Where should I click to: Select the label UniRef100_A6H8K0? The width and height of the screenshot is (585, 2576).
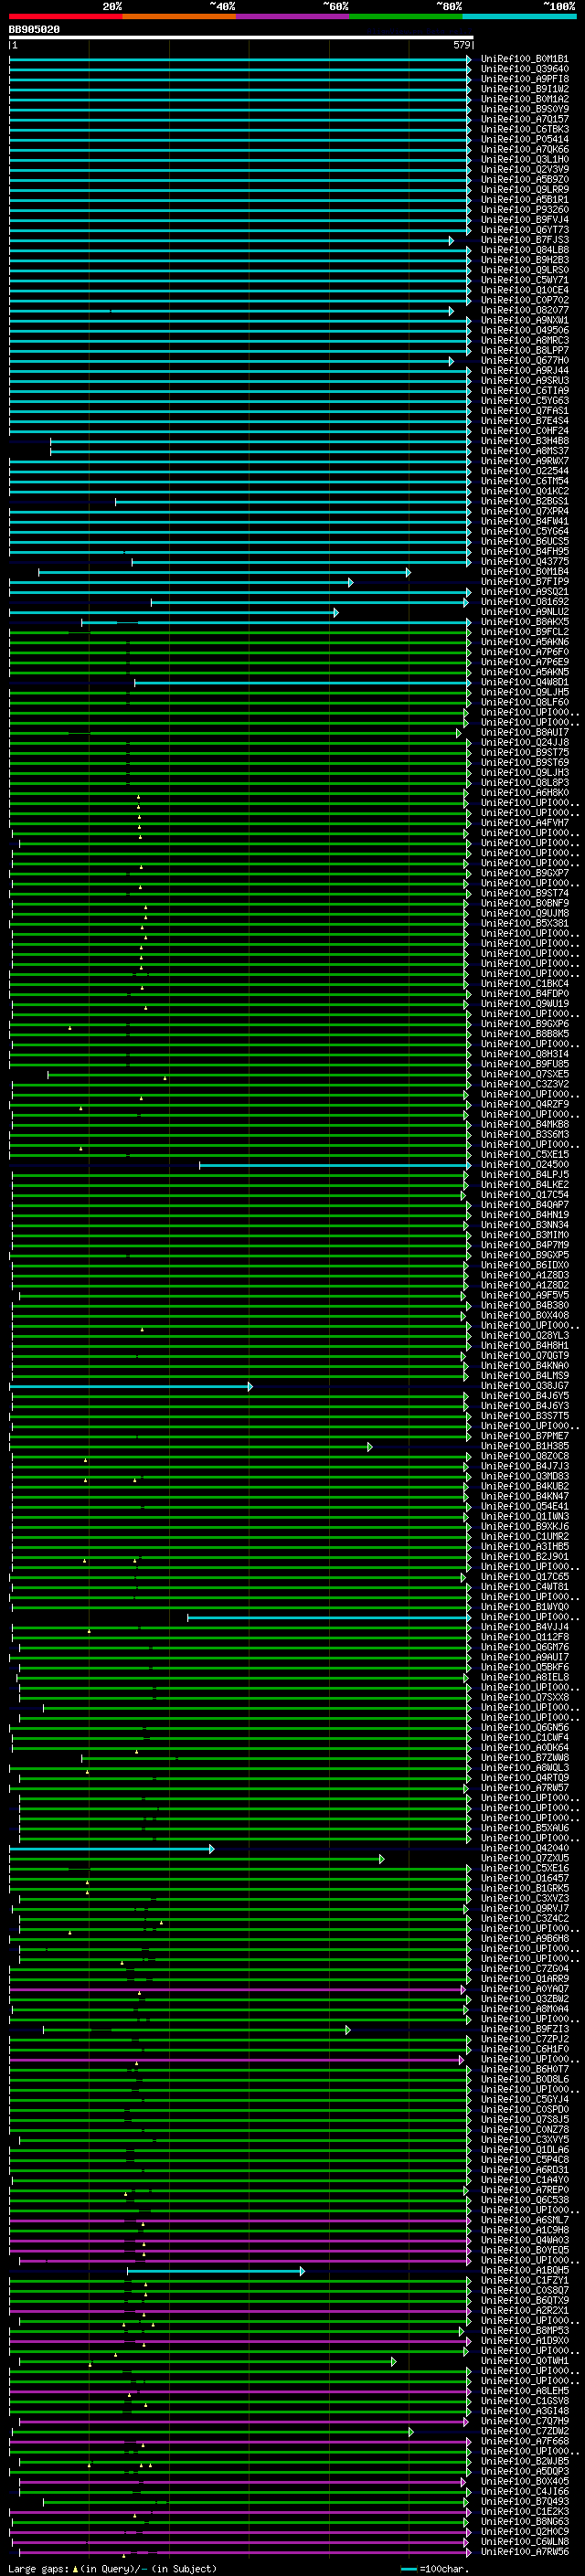pyautogui.click(x=525, y=793)
